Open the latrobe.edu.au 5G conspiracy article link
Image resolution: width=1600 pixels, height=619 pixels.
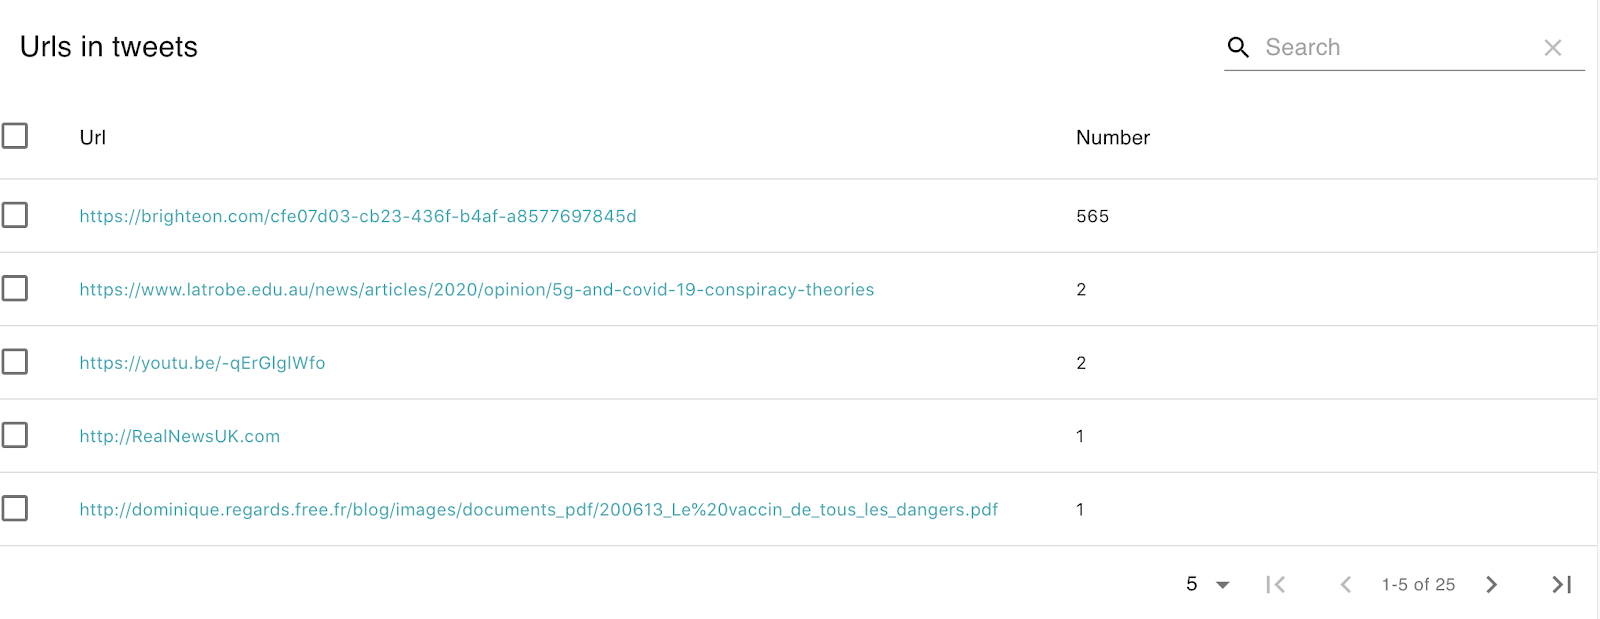pyautogui.click(x=476, y=290)
